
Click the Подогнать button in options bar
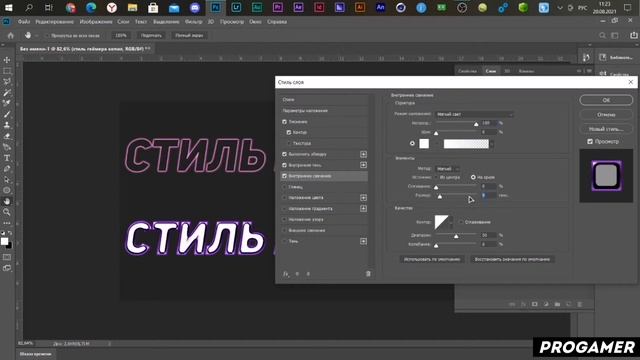151,36
